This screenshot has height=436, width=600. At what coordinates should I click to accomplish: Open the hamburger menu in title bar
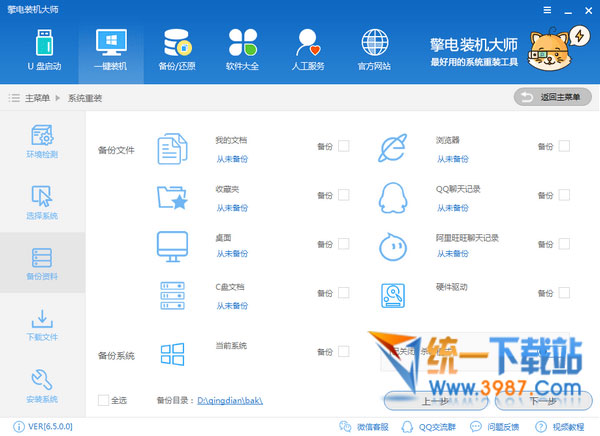548,10
